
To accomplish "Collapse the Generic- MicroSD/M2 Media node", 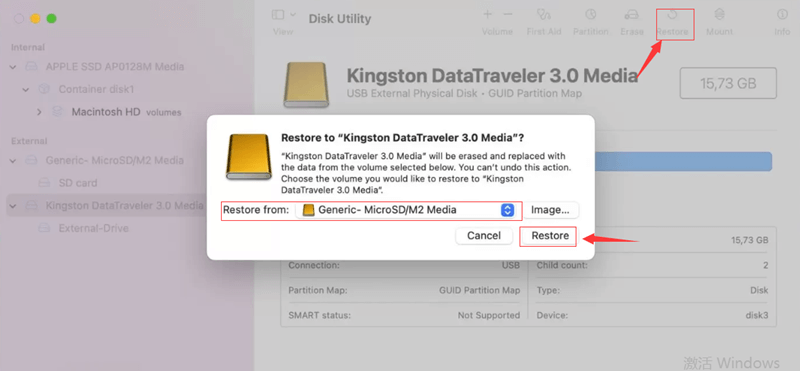I will point(13,160).
